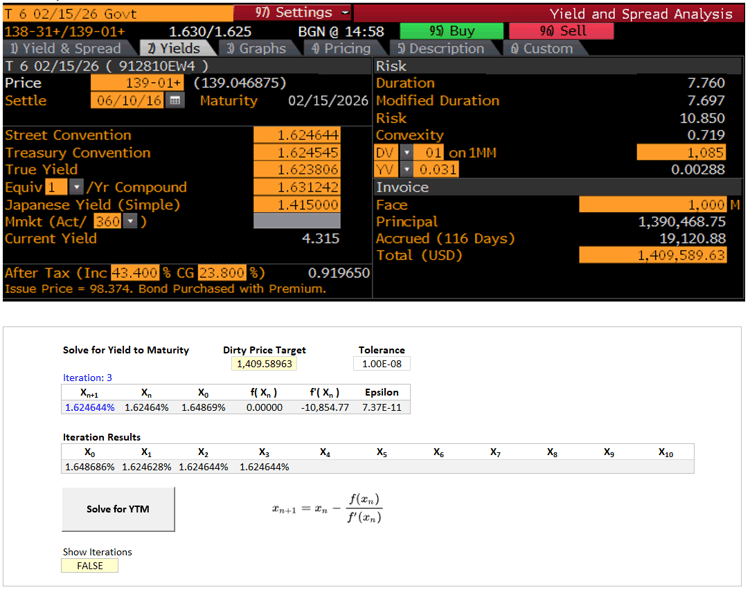Expand the Settings dropdown arrow

point(345,12)
